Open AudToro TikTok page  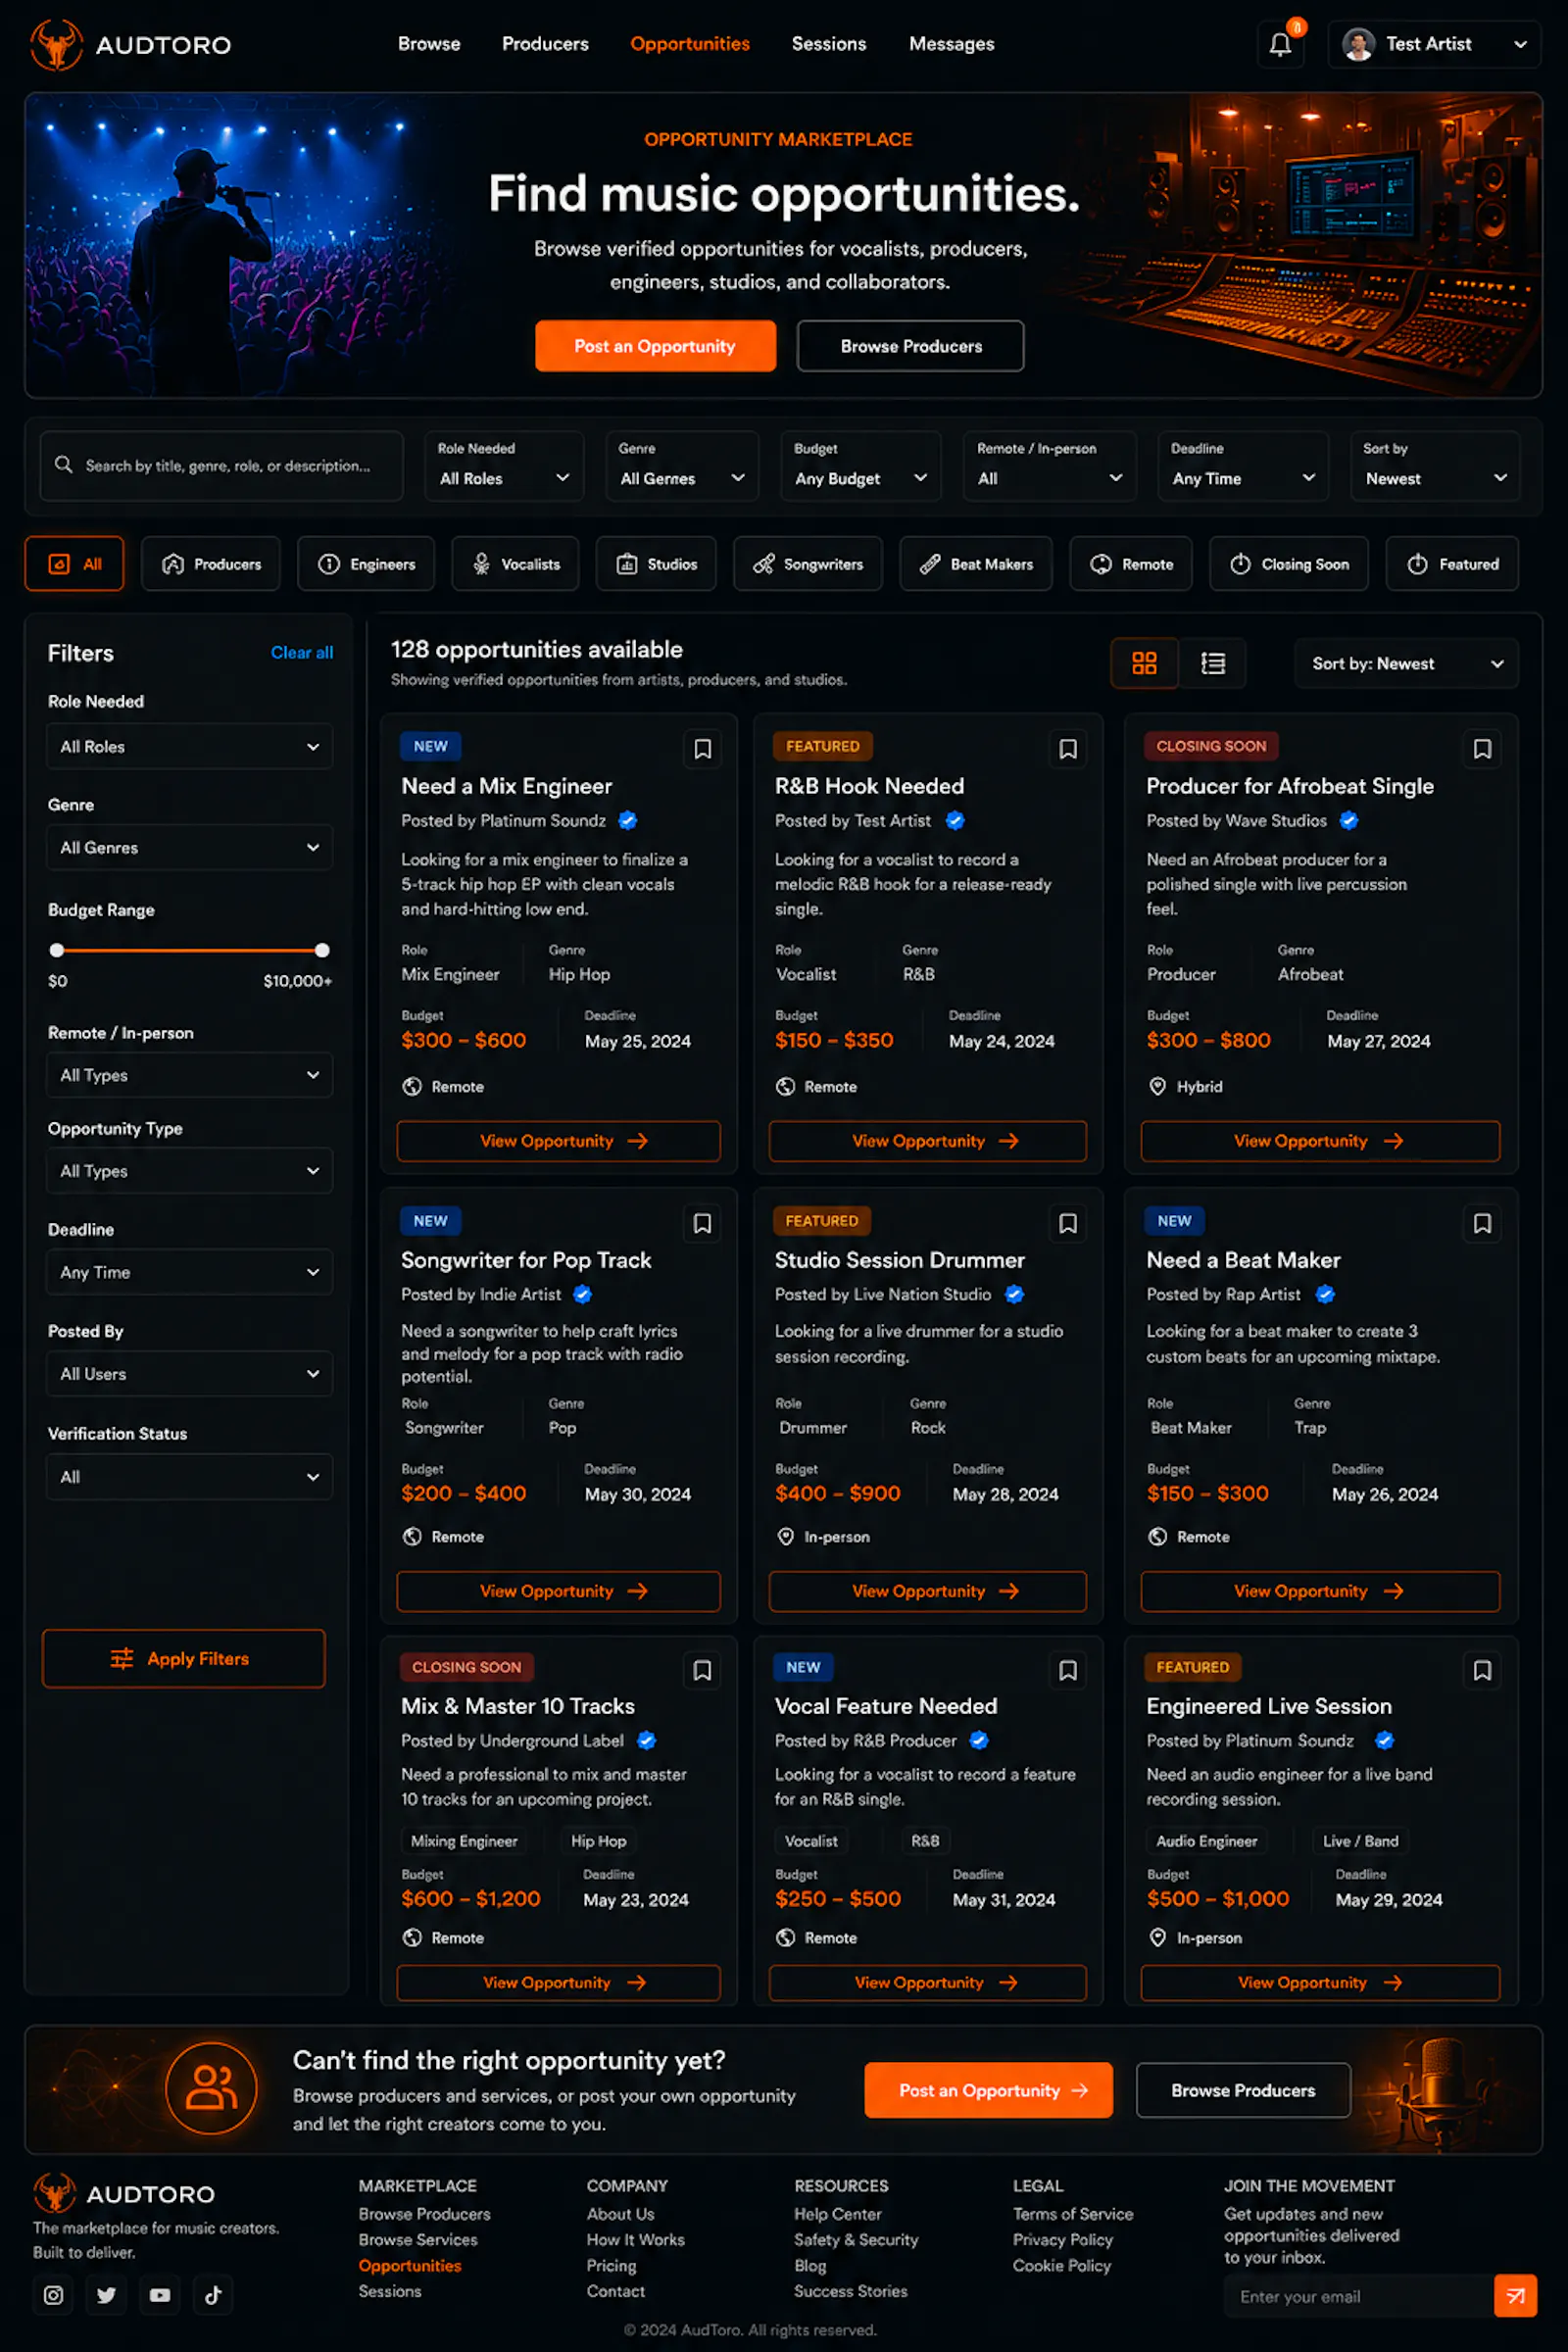point(213,2295)
